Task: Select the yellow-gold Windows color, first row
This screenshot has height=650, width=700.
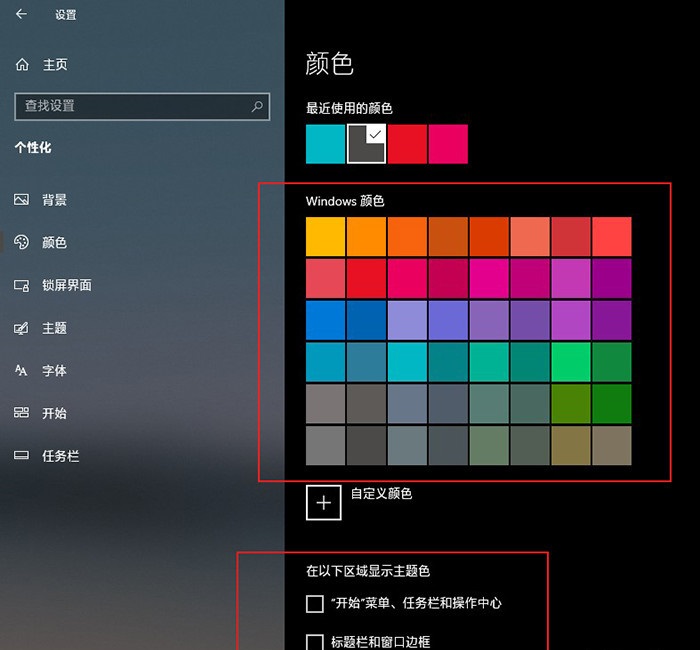Action: 325,237
